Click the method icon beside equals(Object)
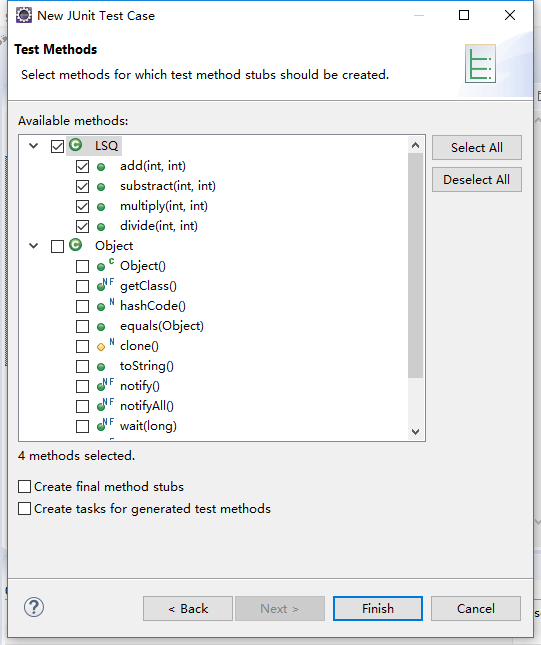Viewport: 541px width, 645px height. [101, 327]
